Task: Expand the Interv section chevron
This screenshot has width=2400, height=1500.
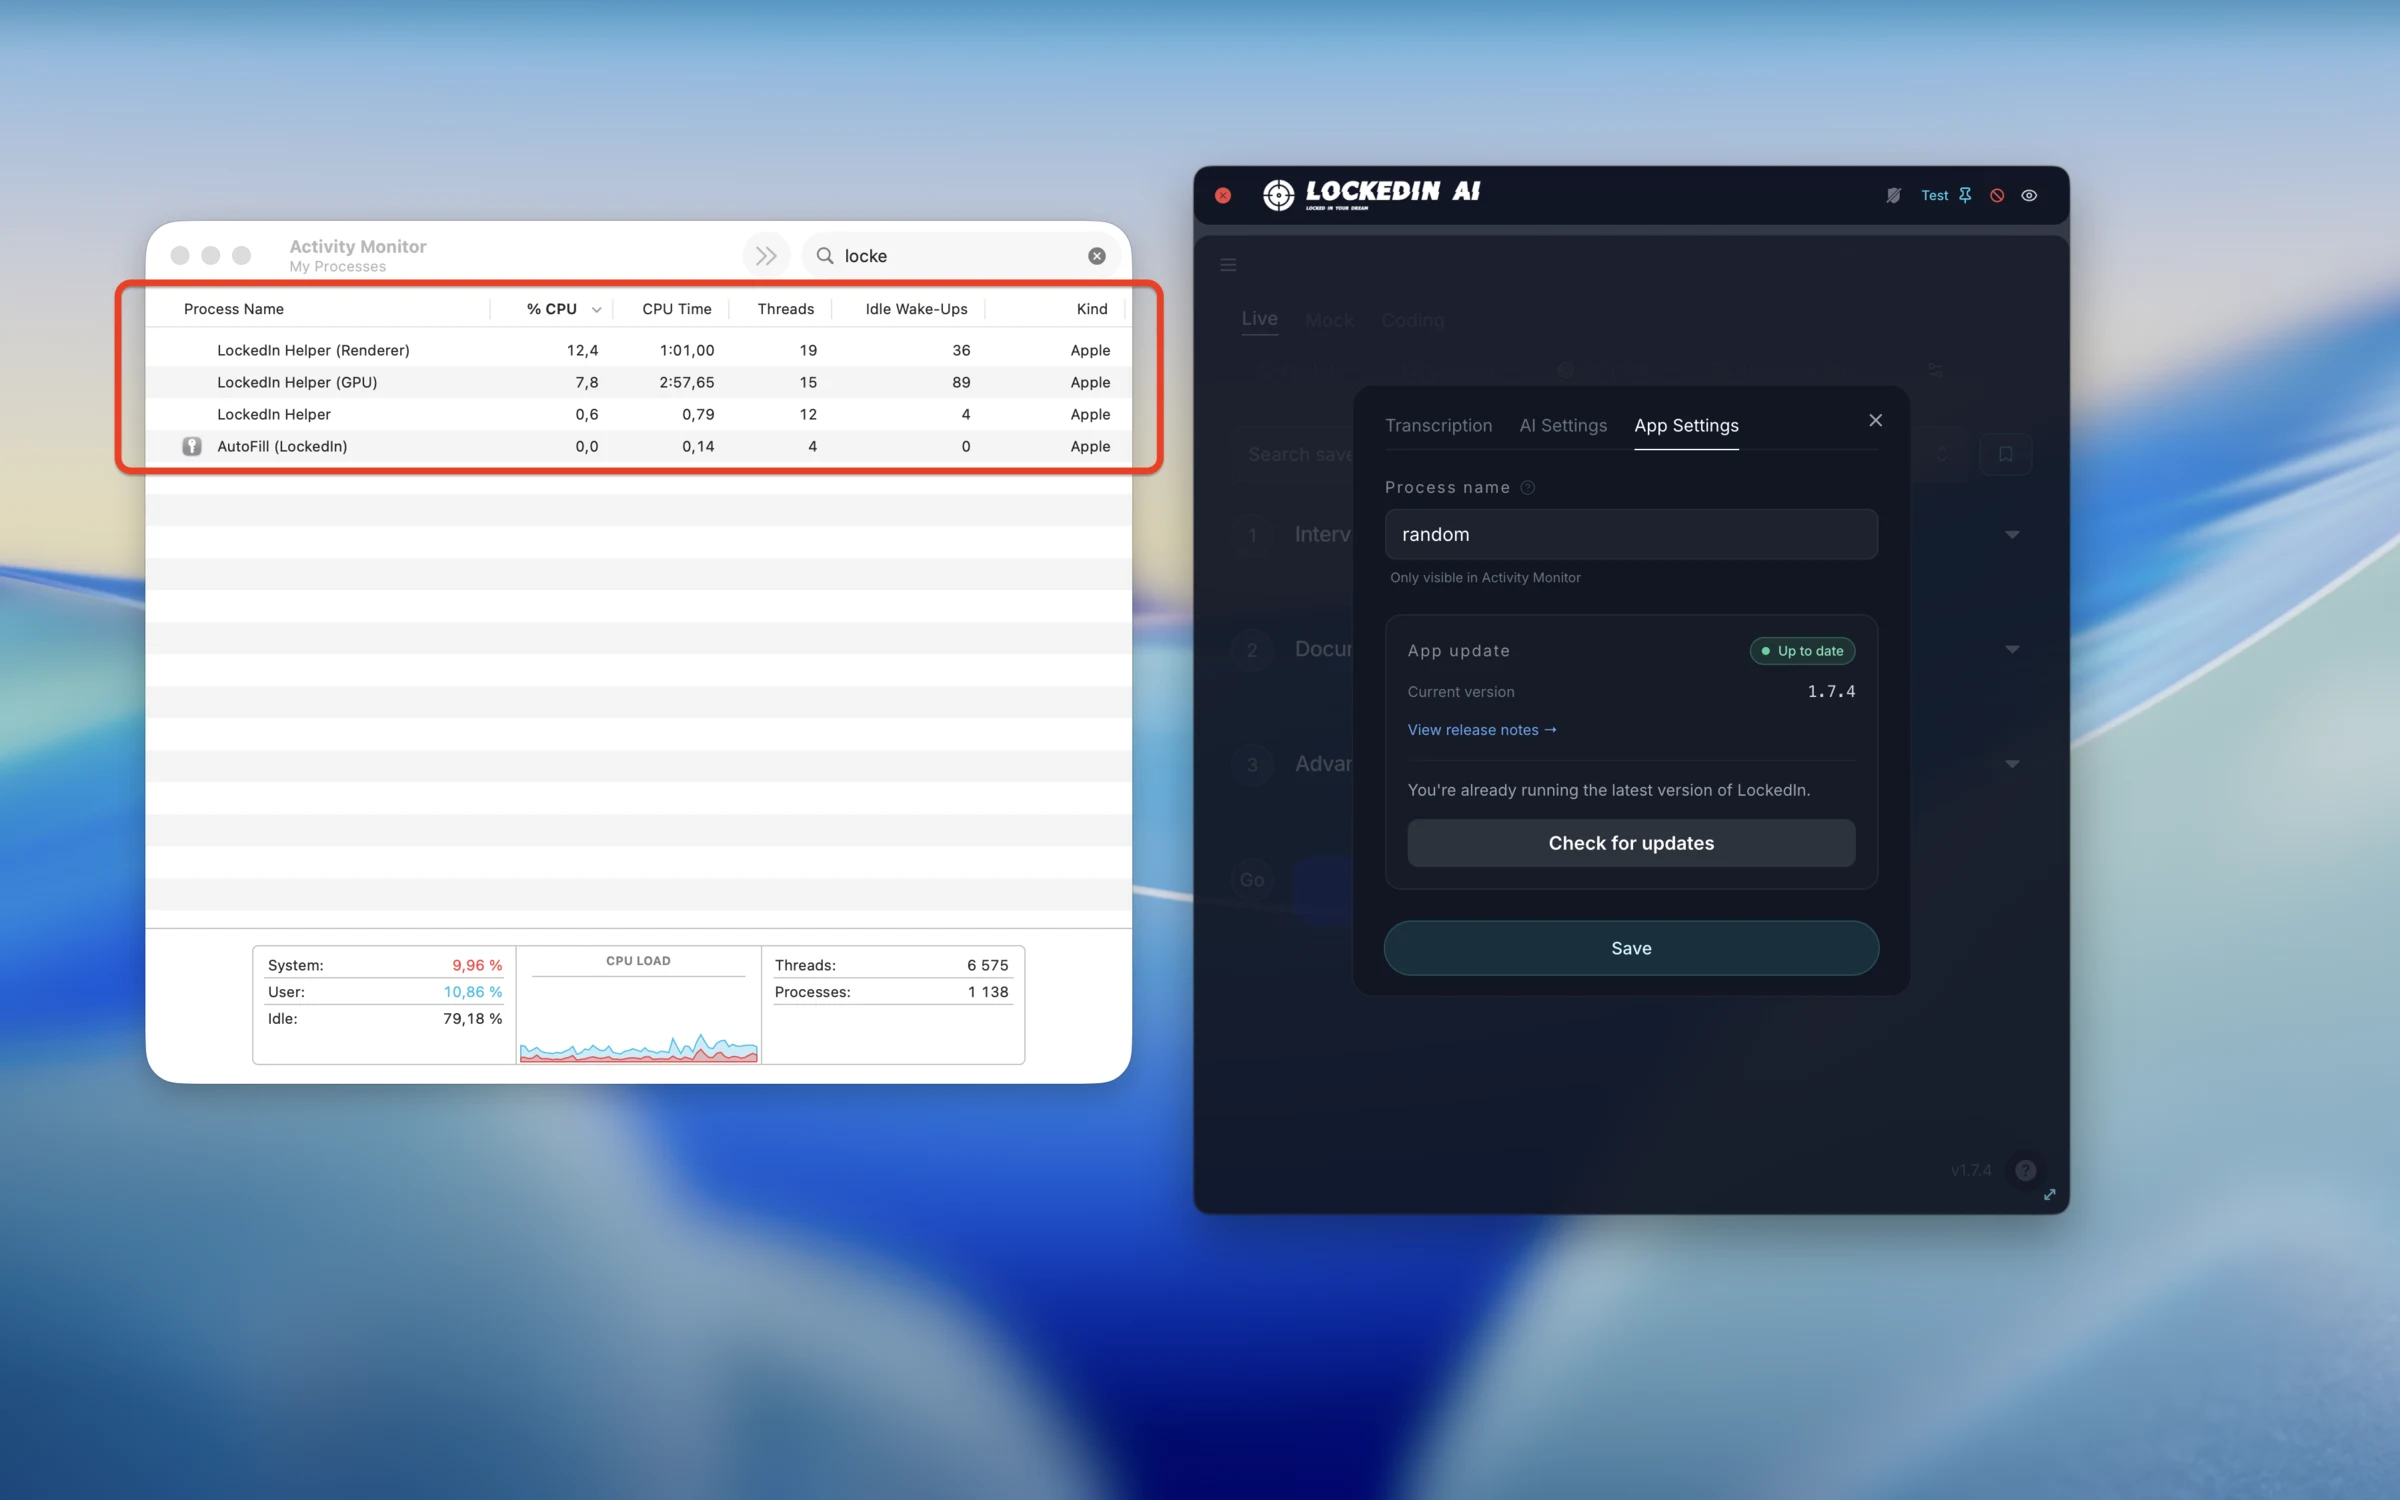Action: pos(2012,535)
